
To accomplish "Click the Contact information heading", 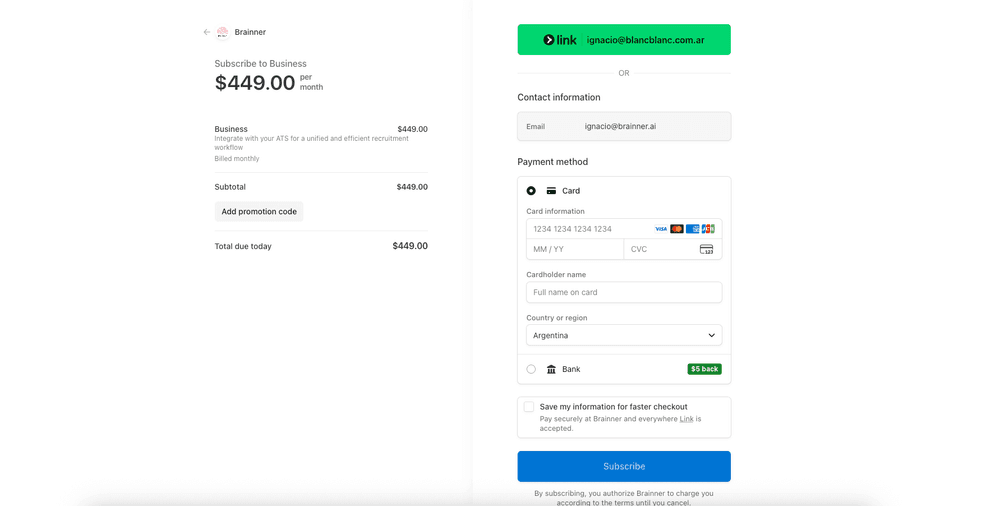I will (x=559, y=98).
